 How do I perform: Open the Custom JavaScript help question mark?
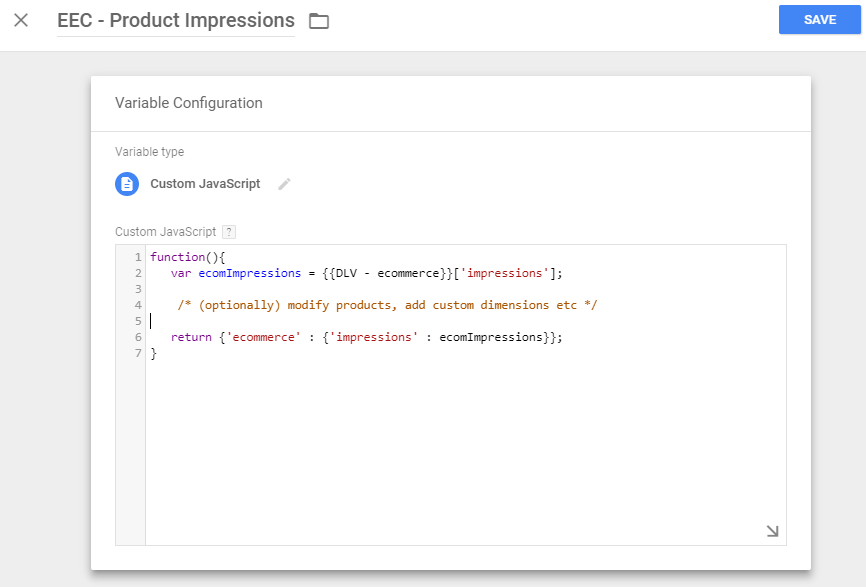pos(229,232)
